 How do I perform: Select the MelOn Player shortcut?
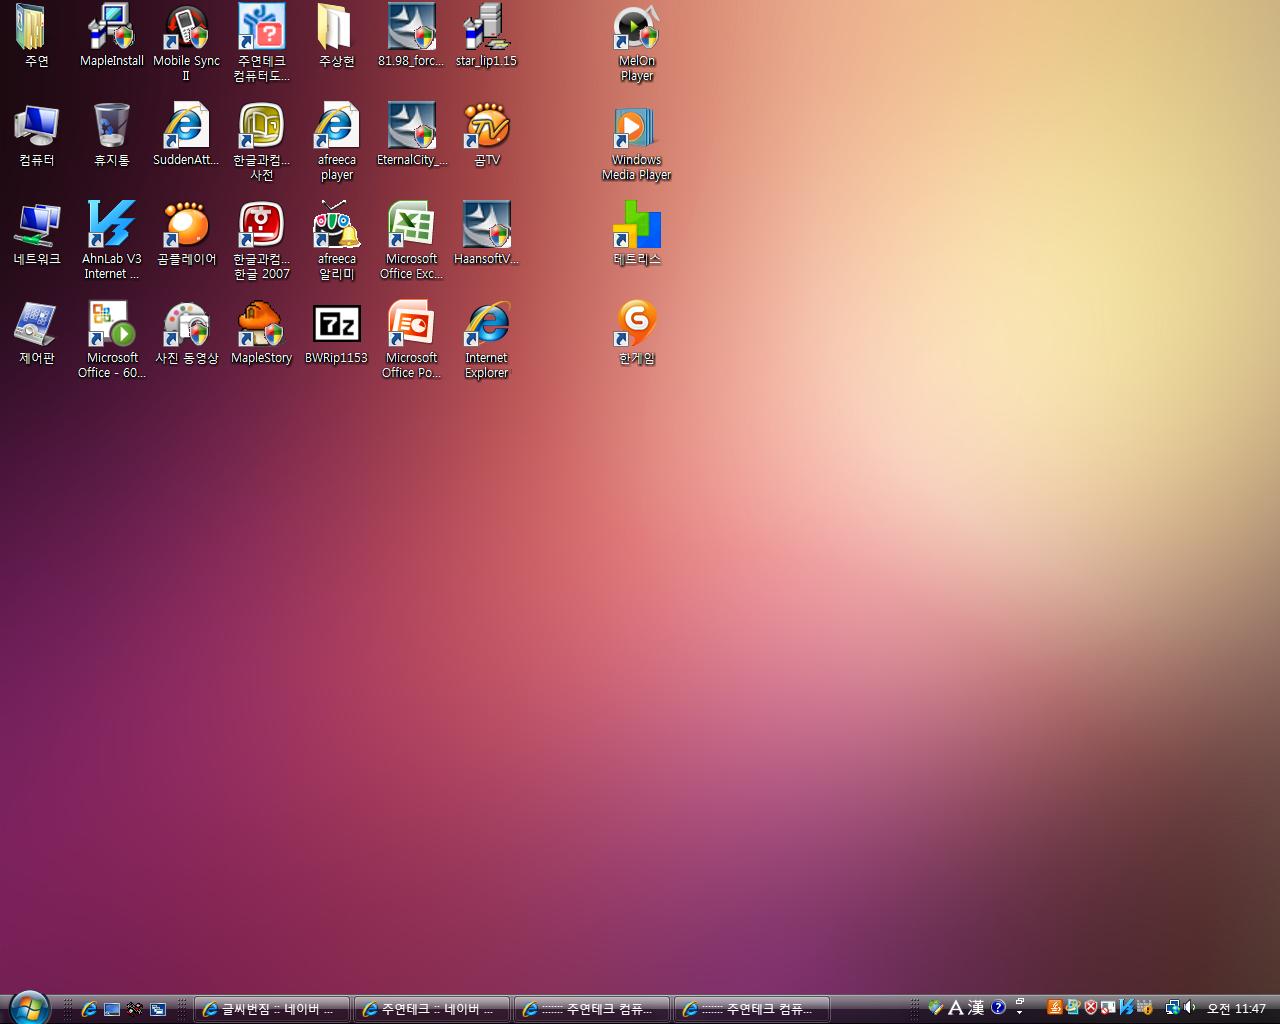[636, 42]
